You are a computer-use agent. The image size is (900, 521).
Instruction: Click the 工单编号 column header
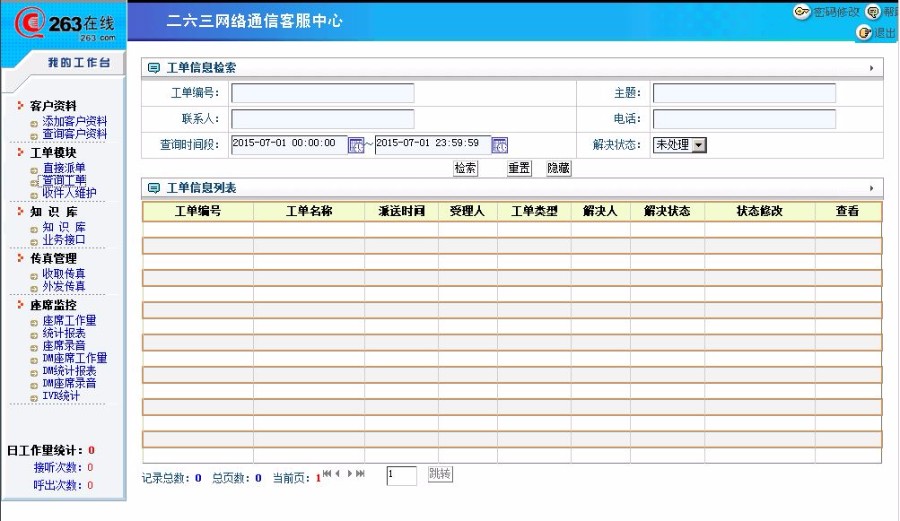[x=198, y=211]
